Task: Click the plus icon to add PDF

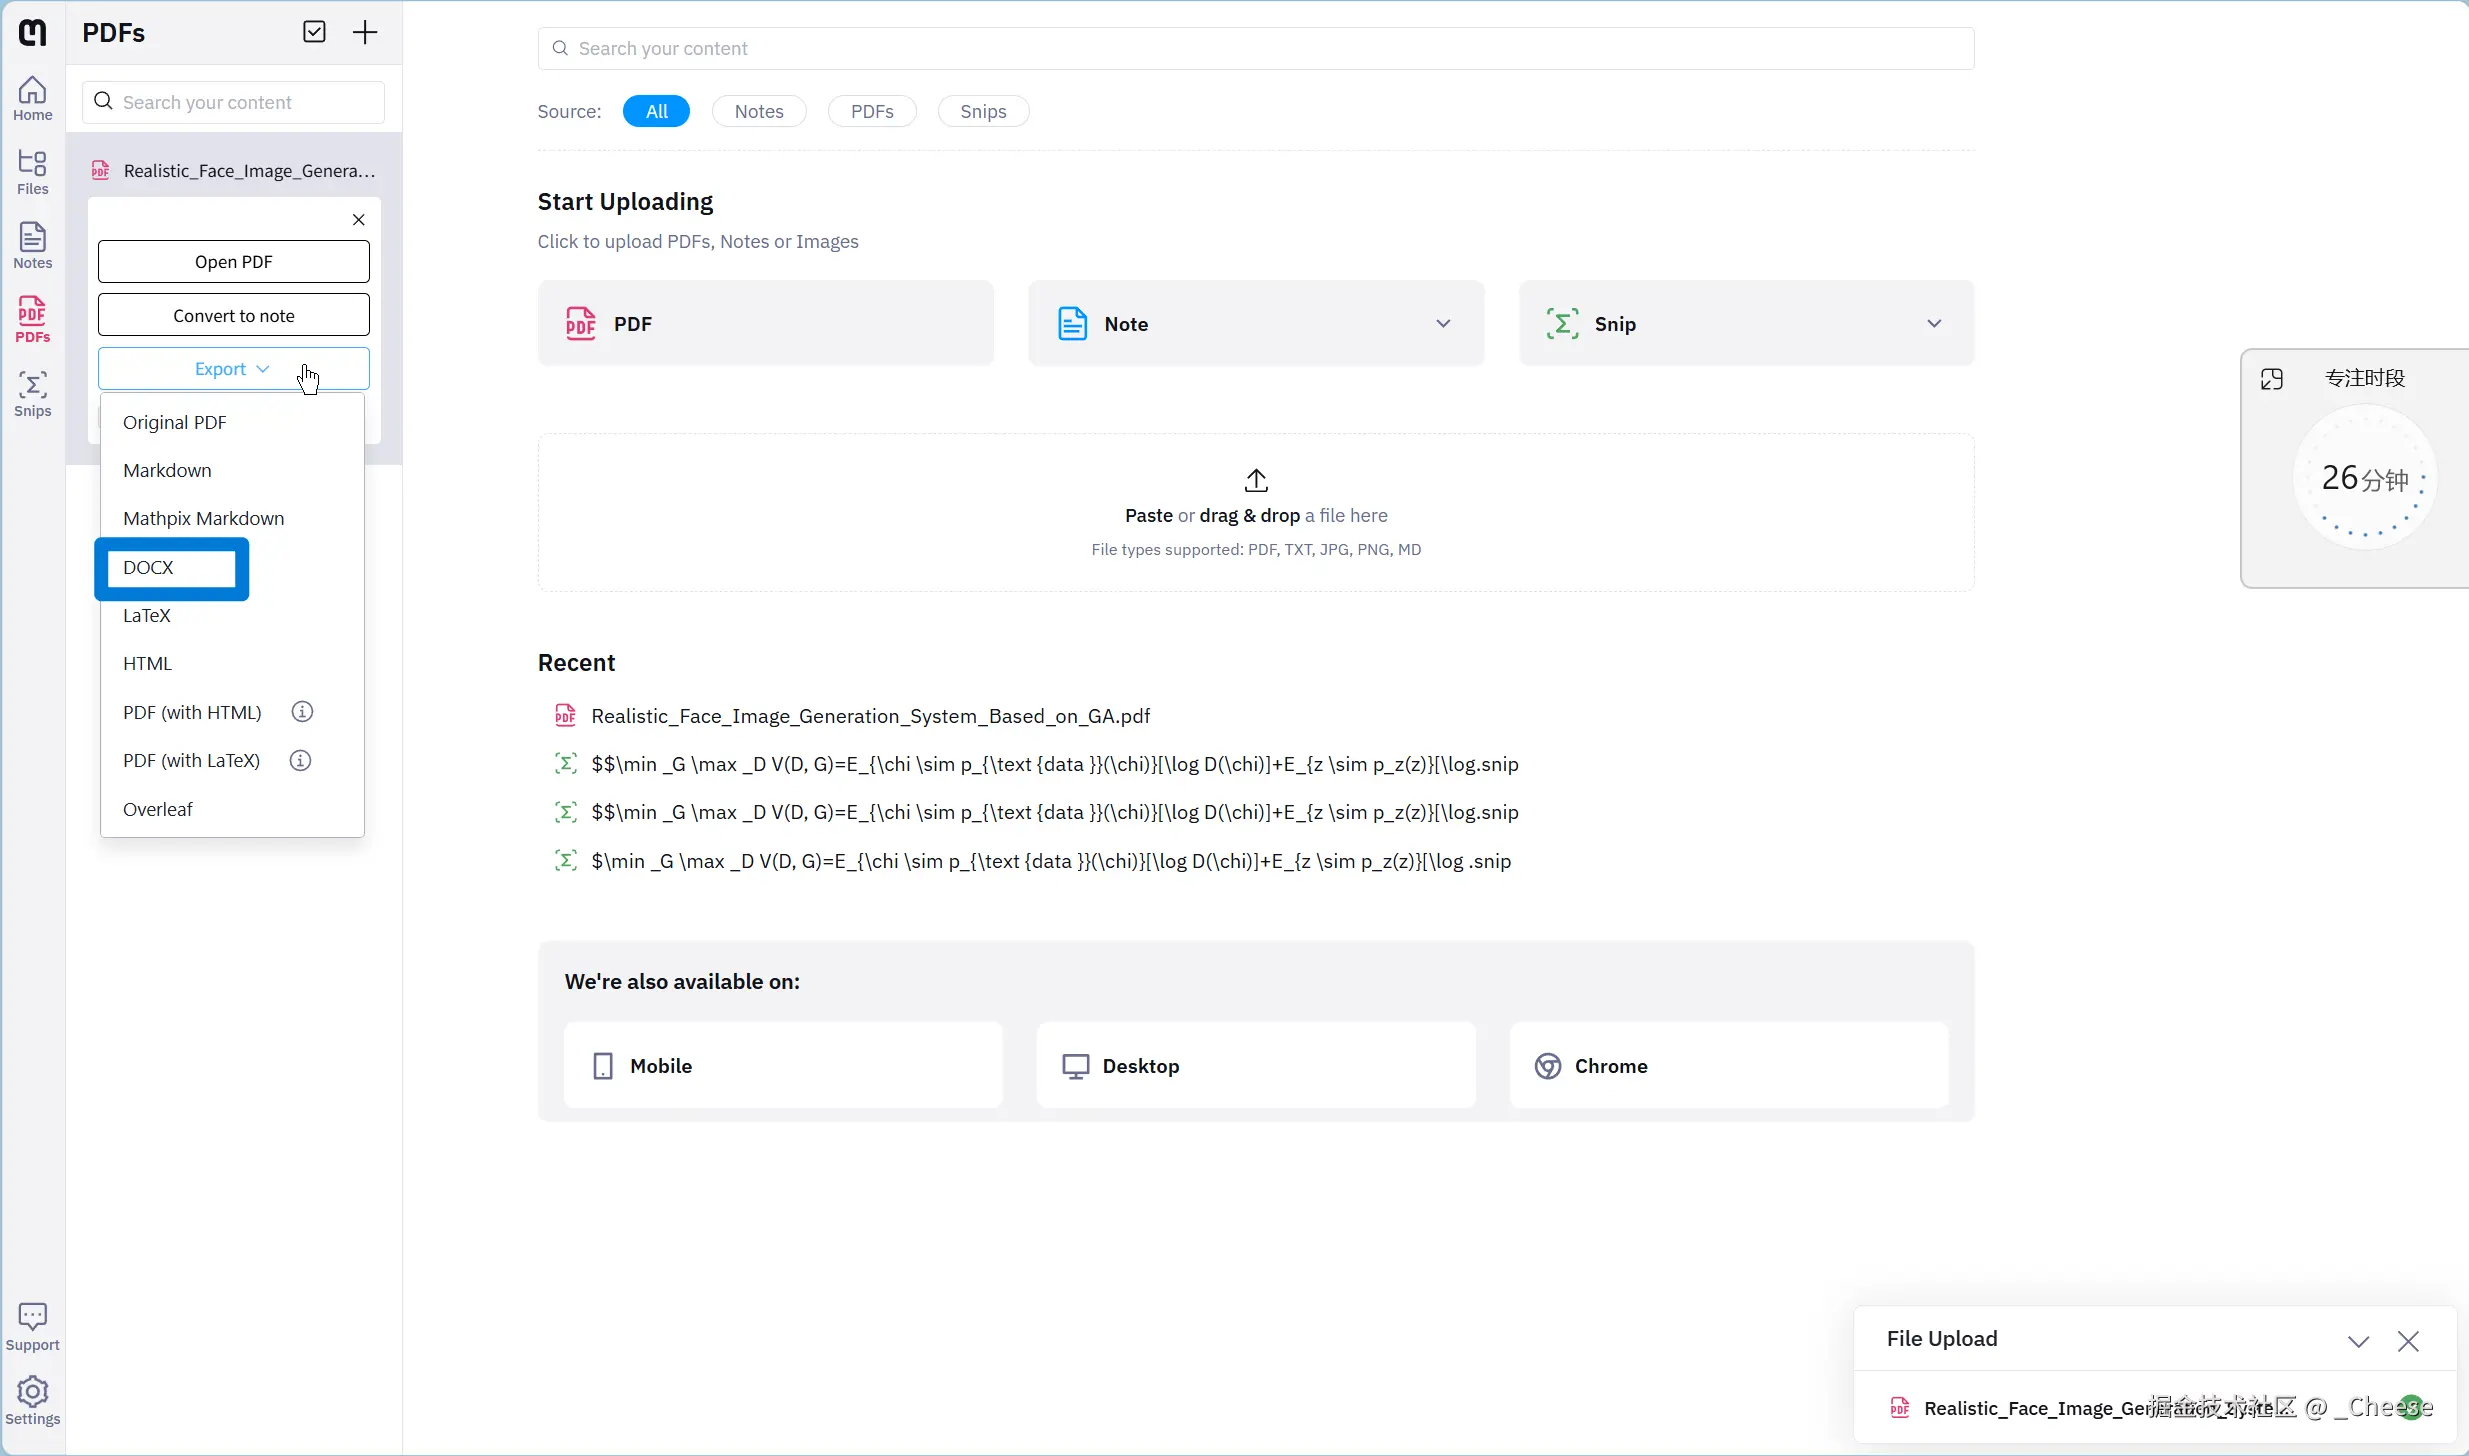Action: (x=365, y=32)
